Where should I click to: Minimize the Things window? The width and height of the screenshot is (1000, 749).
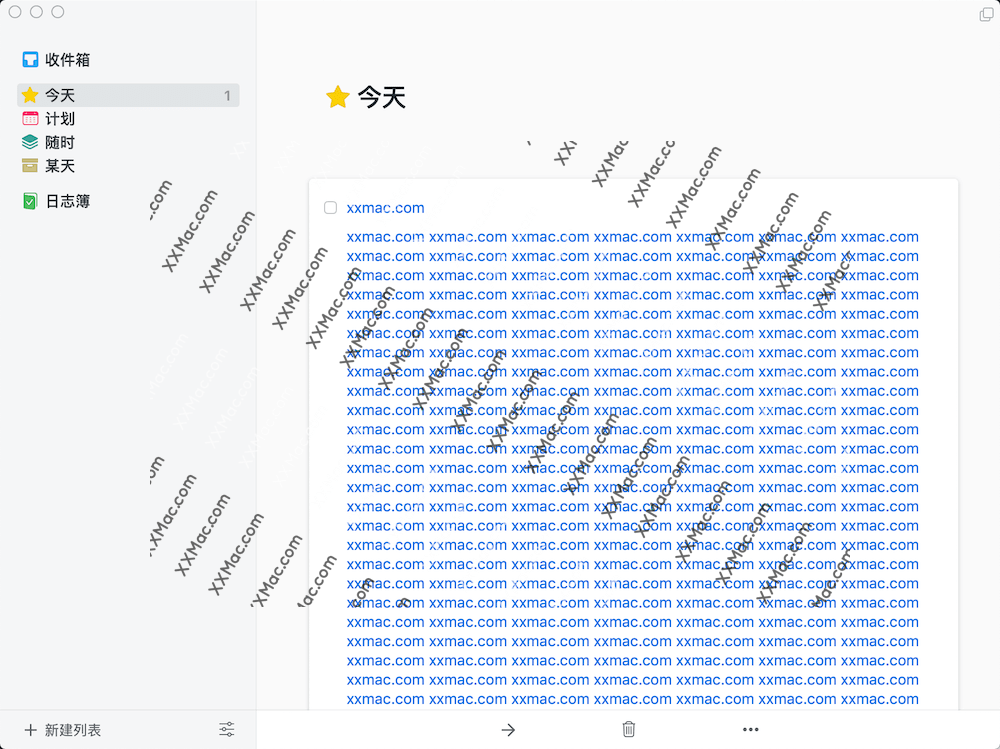pyautogui.click(x=36, y=12)
